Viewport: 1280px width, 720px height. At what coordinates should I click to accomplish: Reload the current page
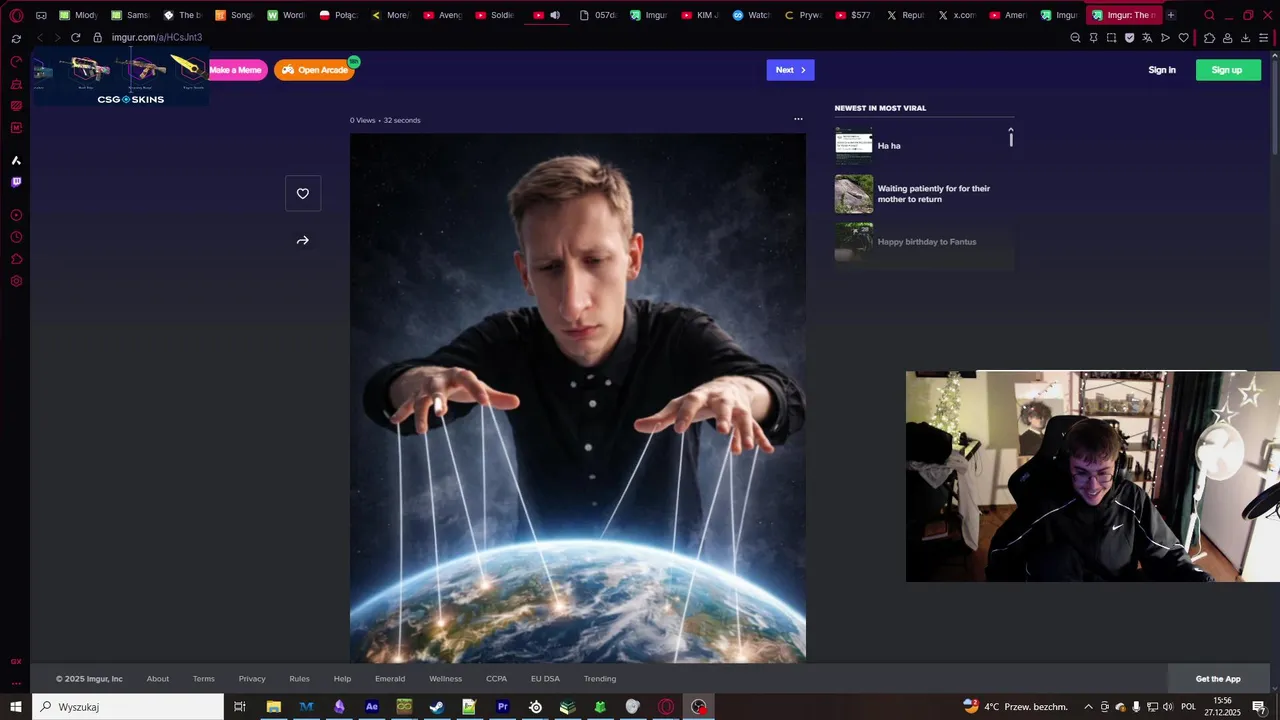coord(75,37)
